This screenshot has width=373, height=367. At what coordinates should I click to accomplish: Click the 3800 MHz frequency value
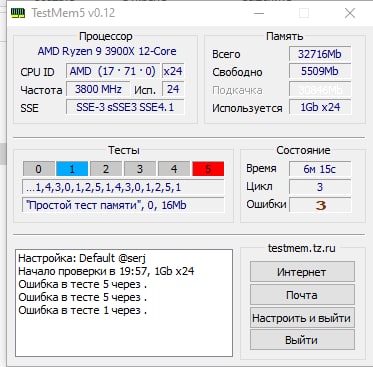(98, 89)
